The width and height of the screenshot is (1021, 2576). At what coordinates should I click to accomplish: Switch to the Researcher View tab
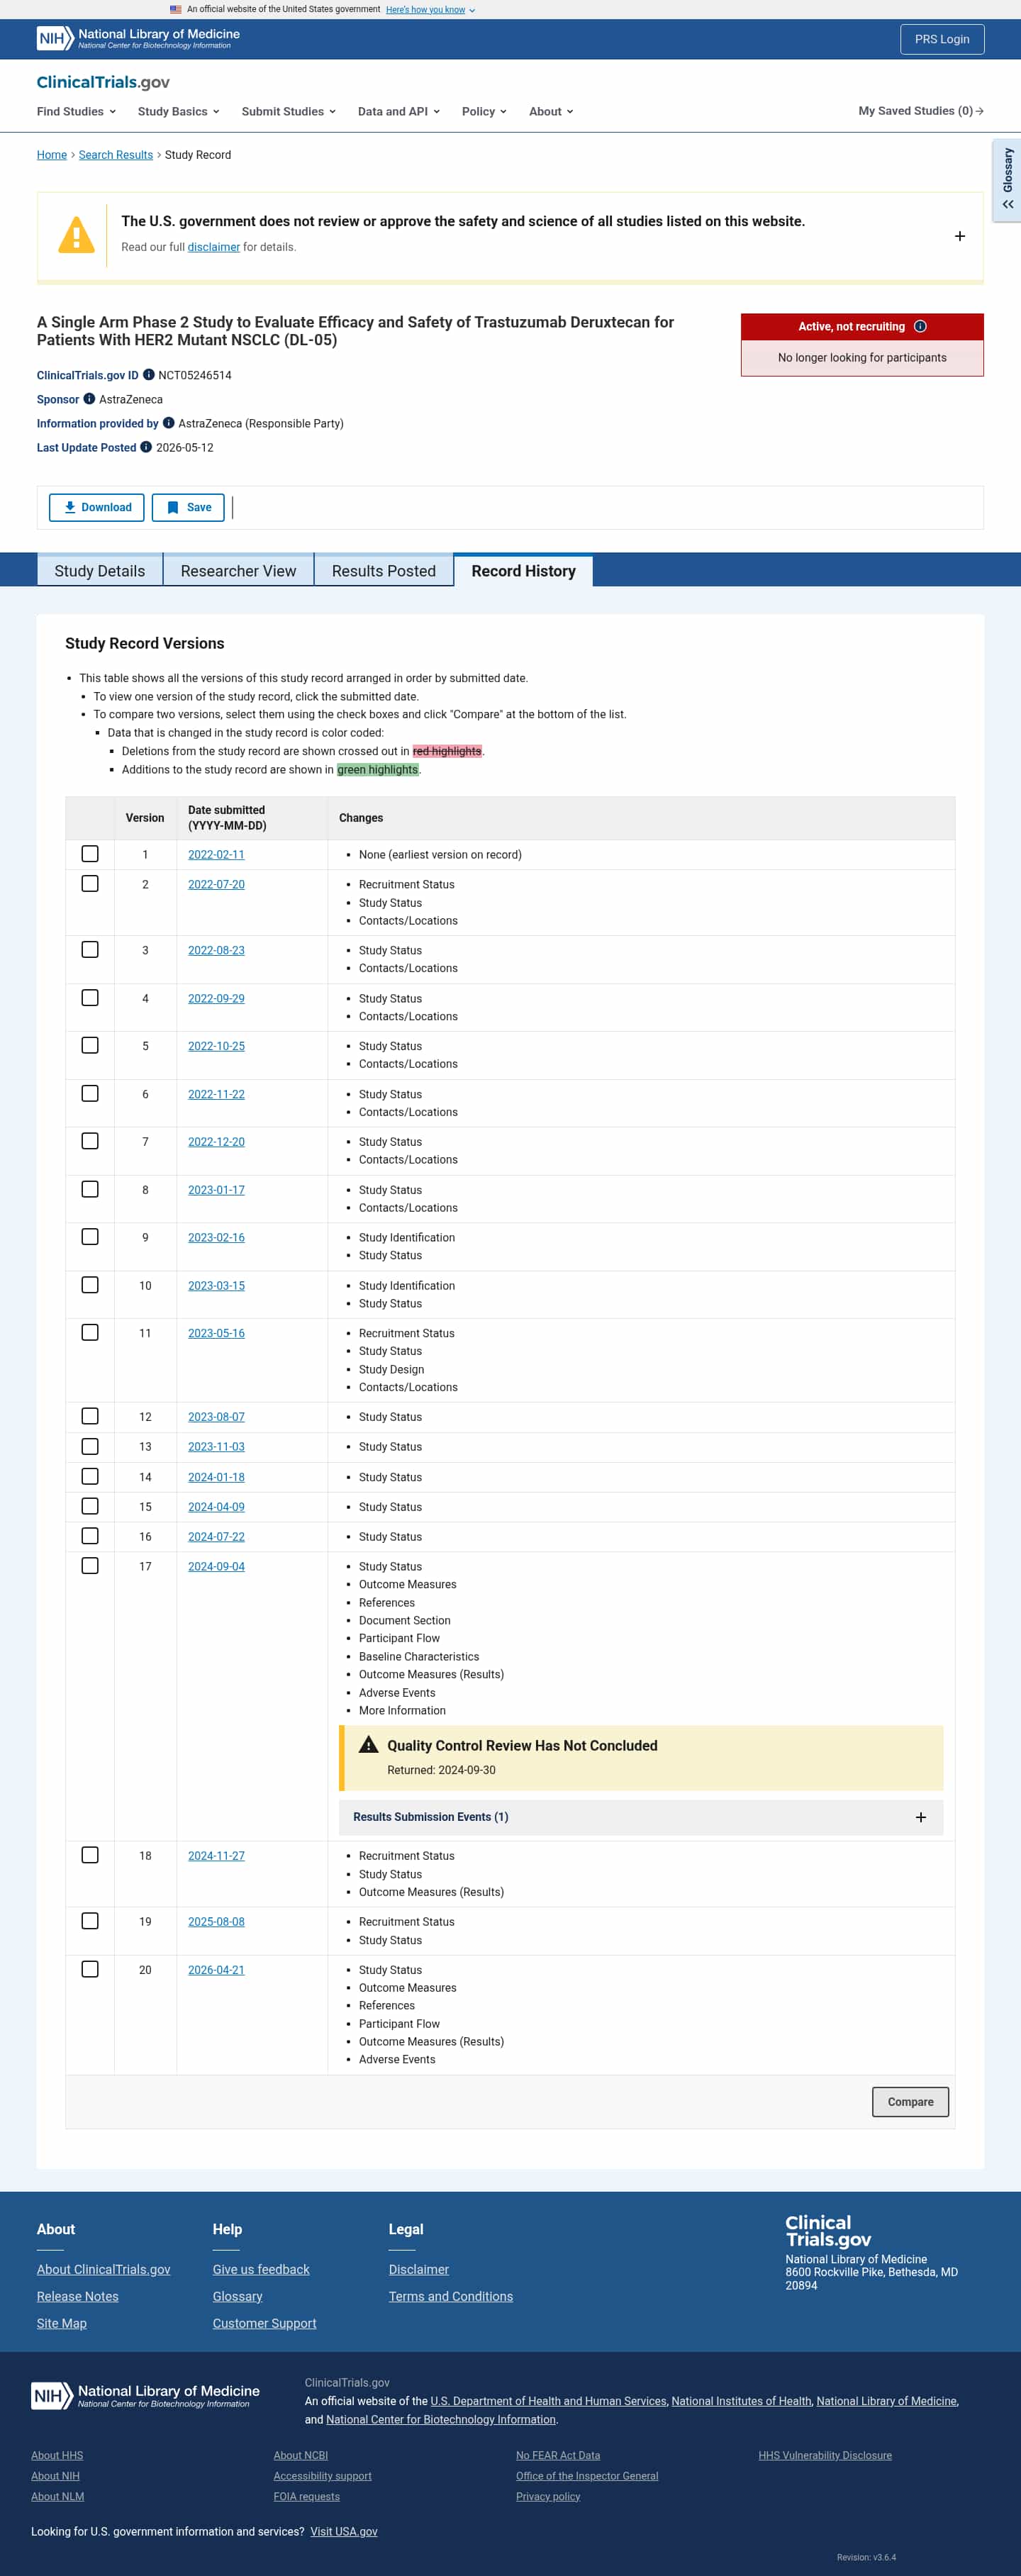[x=238, y=570]
